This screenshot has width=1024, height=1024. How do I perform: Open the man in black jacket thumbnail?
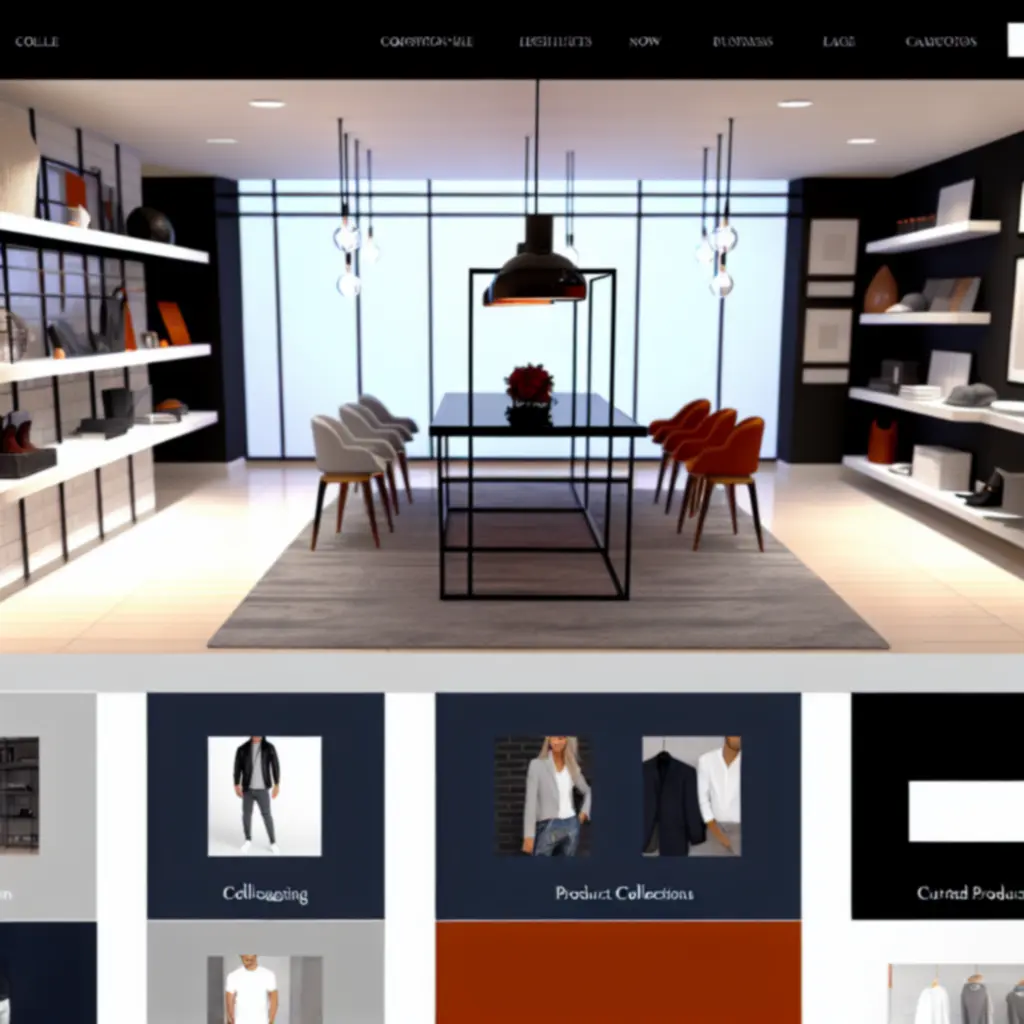tap(264, 796)
